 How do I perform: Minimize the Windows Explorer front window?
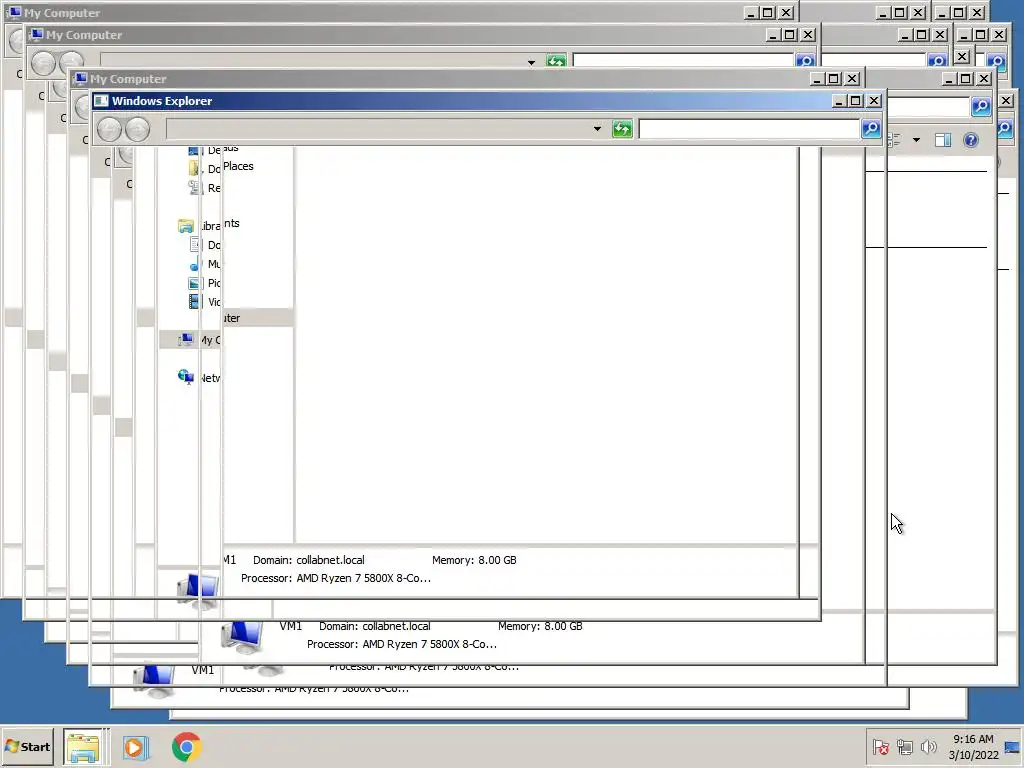coord(840,101)
